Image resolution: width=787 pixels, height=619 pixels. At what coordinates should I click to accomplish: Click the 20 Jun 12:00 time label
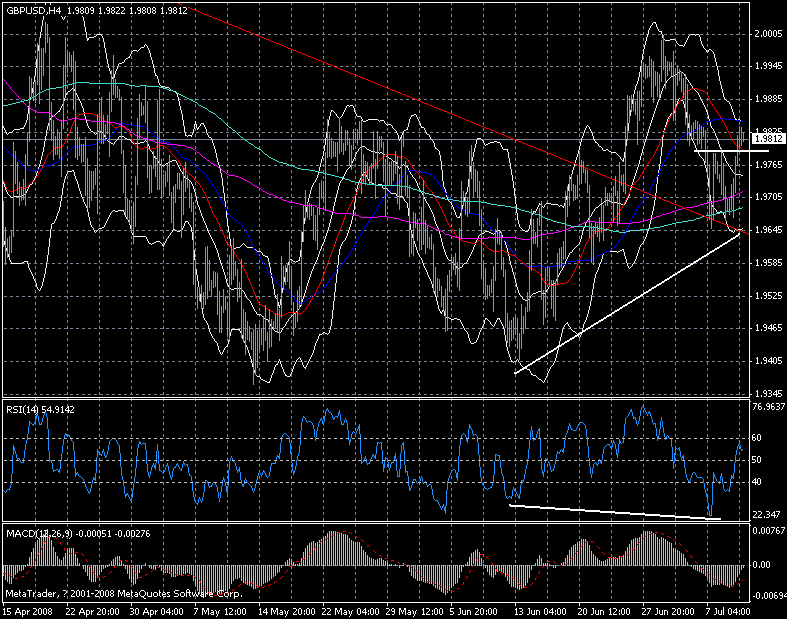coord(604,611)
